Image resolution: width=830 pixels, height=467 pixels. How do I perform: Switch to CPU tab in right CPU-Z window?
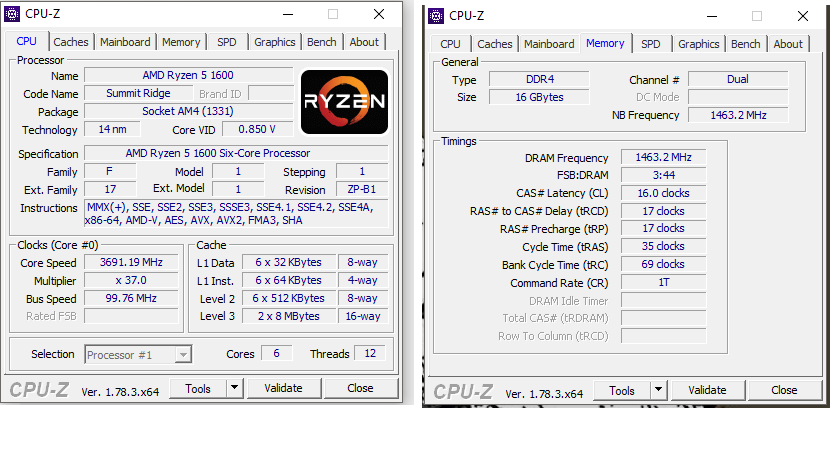450,44
